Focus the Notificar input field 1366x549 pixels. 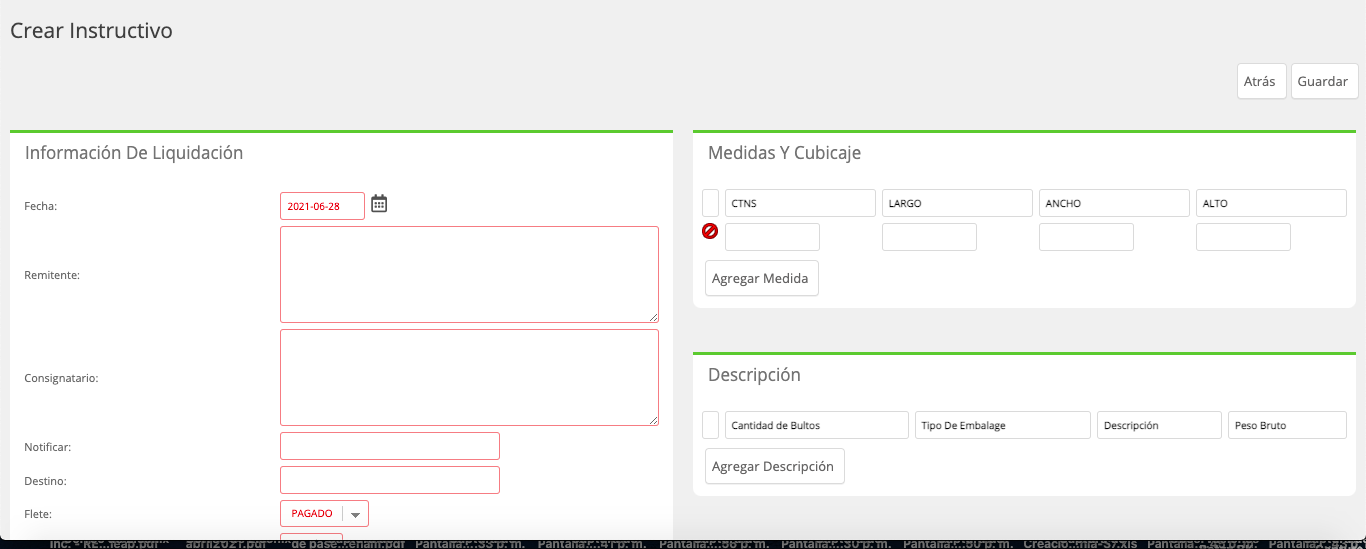(390, 446)
